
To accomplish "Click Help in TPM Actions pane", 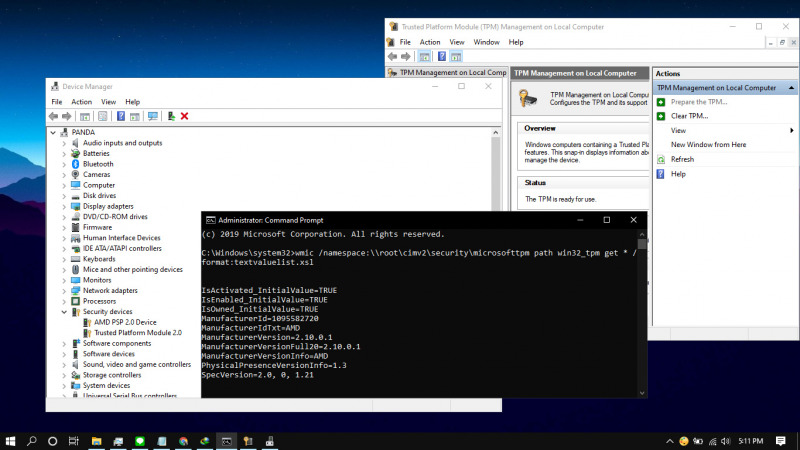I will (x=678, y=174).
